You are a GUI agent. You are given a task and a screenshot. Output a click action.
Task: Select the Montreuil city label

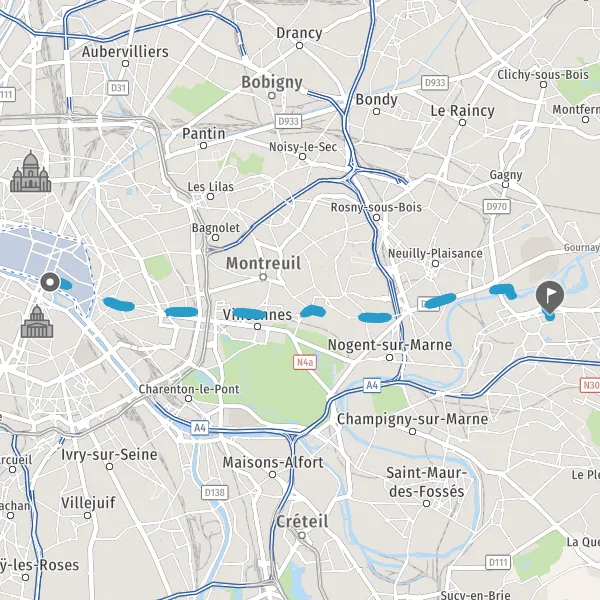263,263
